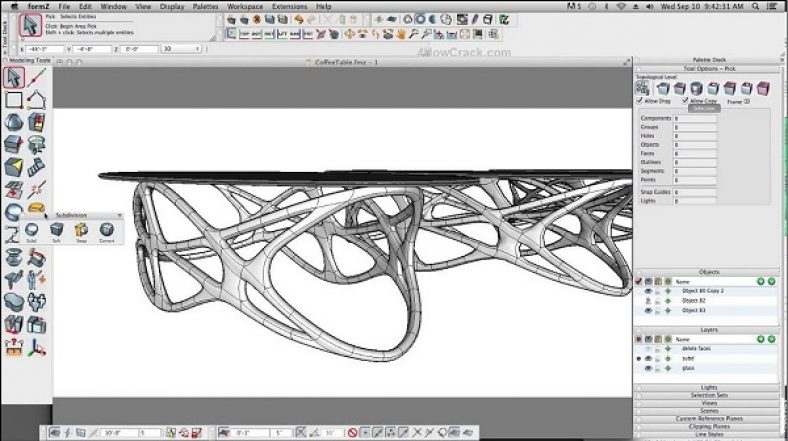Select the Swap subdivision tool icon
This screenshot has width=788, height=441.
pyautogui.click(x=82, y=229)
